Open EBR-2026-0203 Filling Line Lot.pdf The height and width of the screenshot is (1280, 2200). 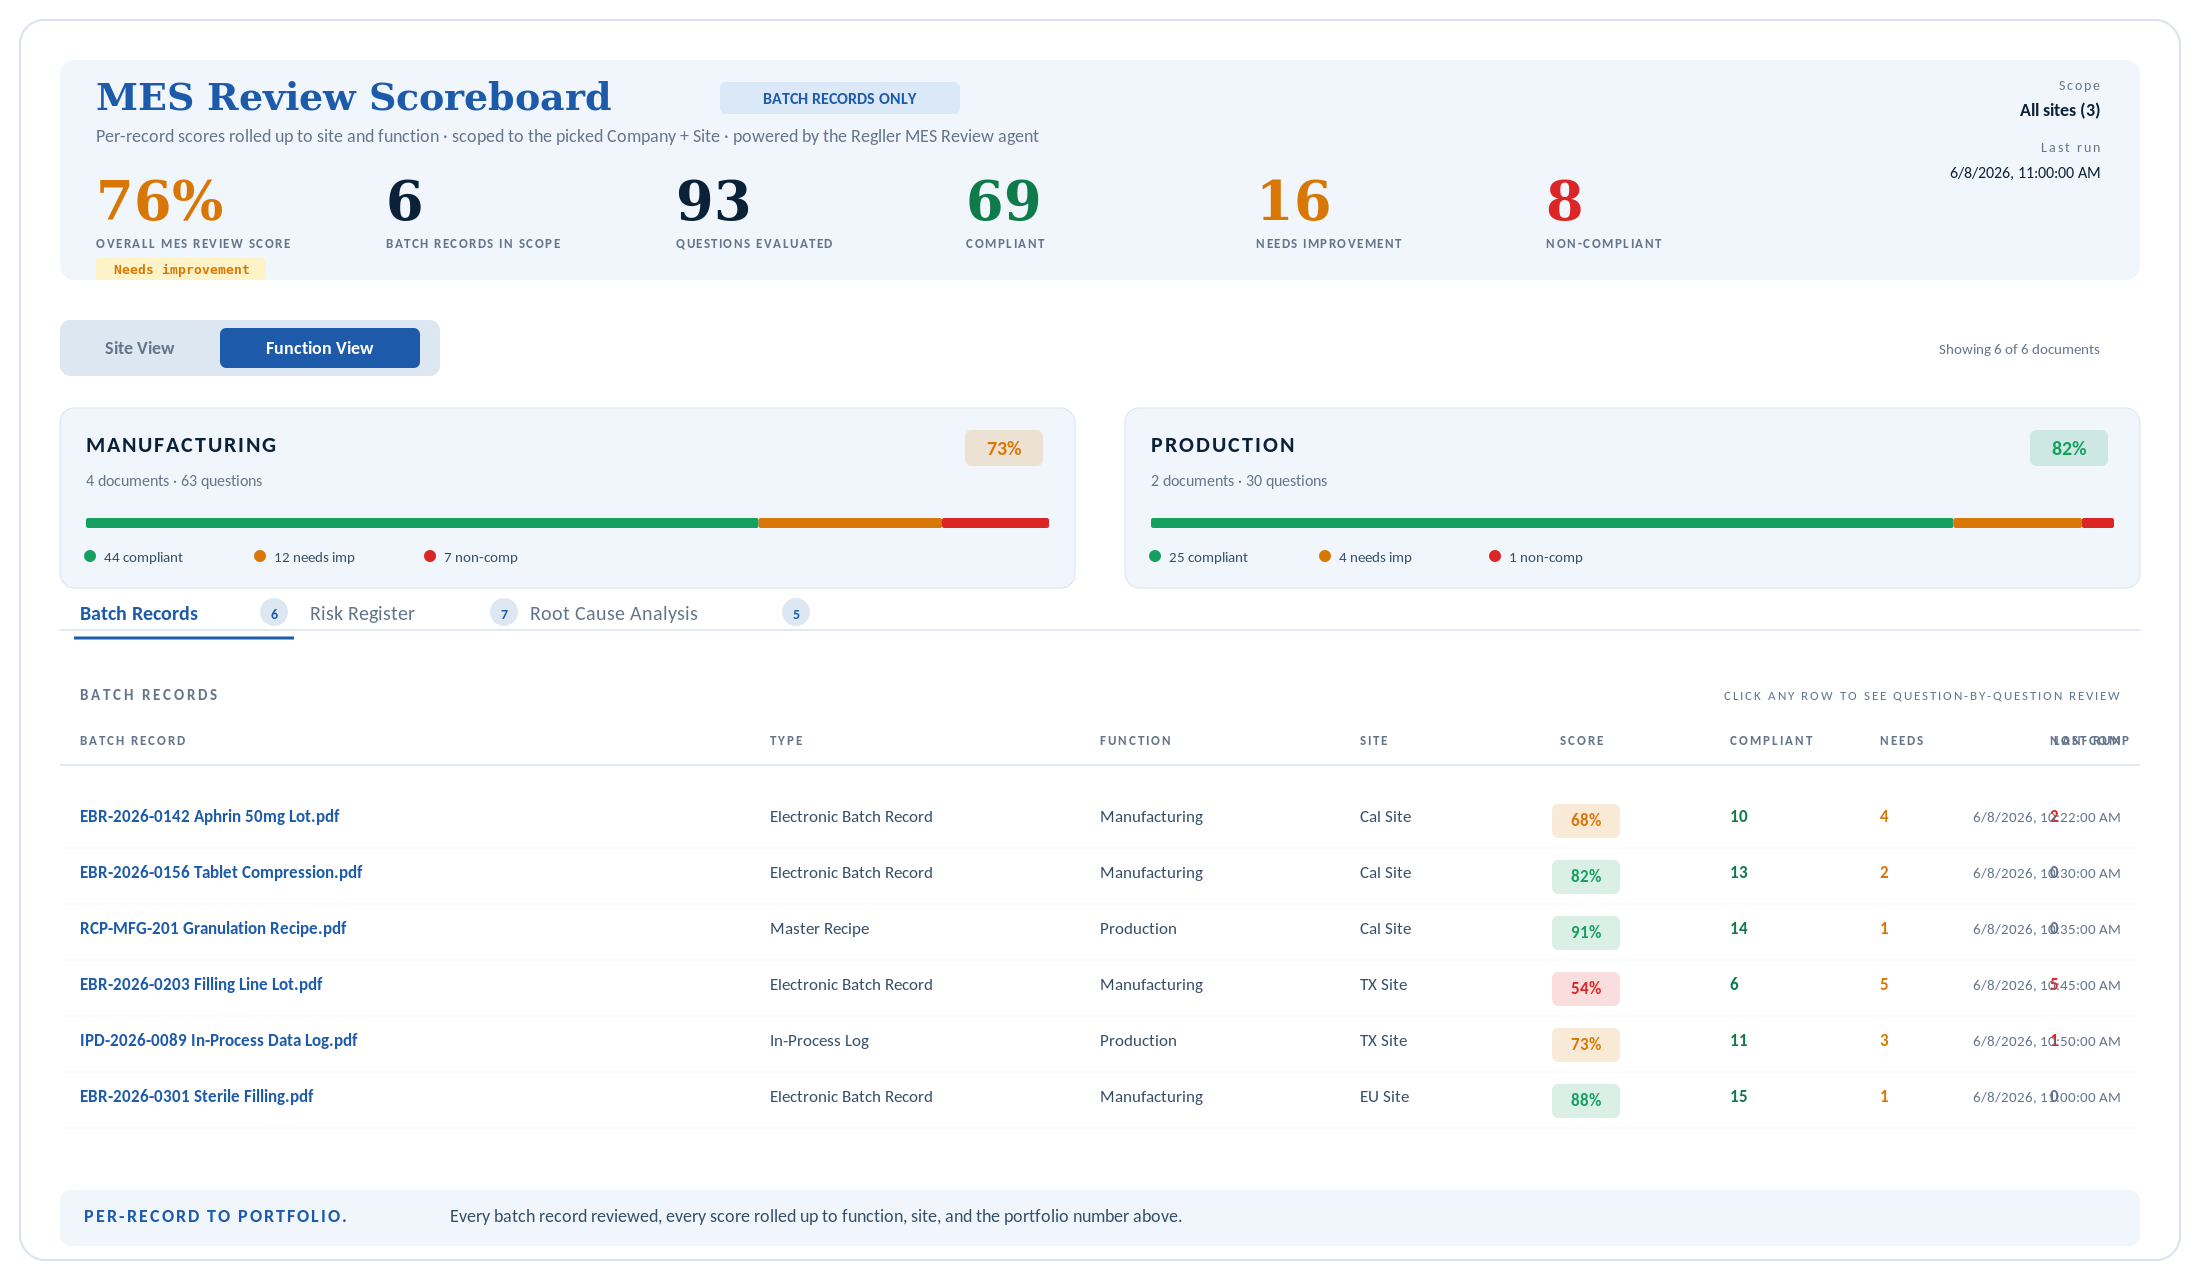201,984
